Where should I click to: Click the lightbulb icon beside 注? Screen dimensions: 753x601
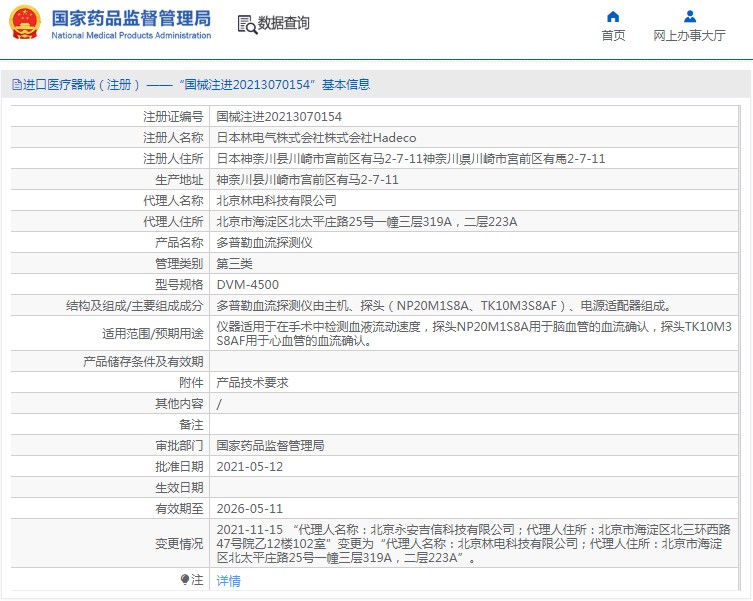(185, 580)
